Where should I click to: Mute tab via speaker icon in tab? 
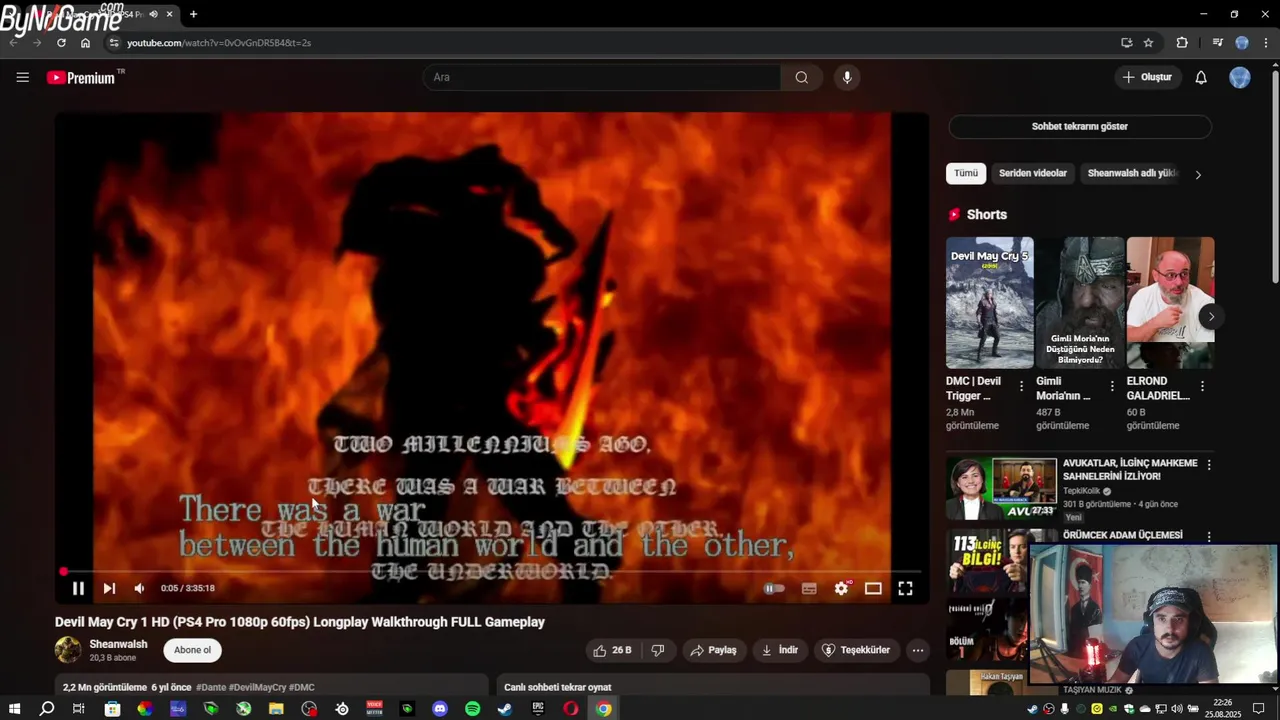(x=153, y=14)
